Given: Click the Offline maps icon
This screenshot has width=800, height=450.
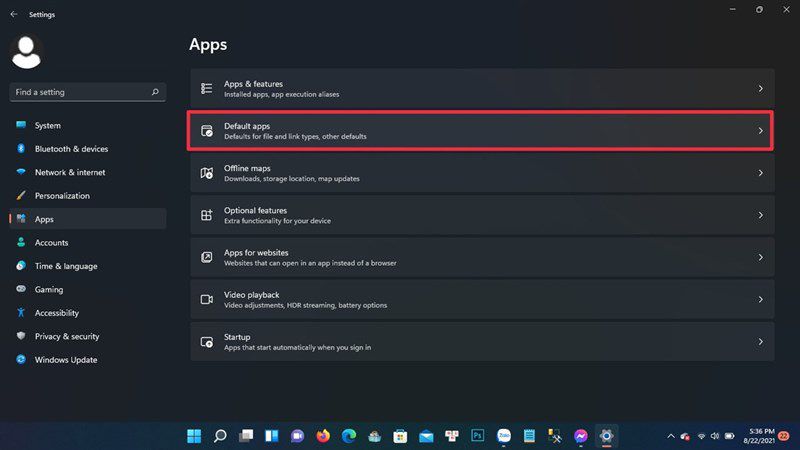Looking at the screenshot, I should 207,173.
